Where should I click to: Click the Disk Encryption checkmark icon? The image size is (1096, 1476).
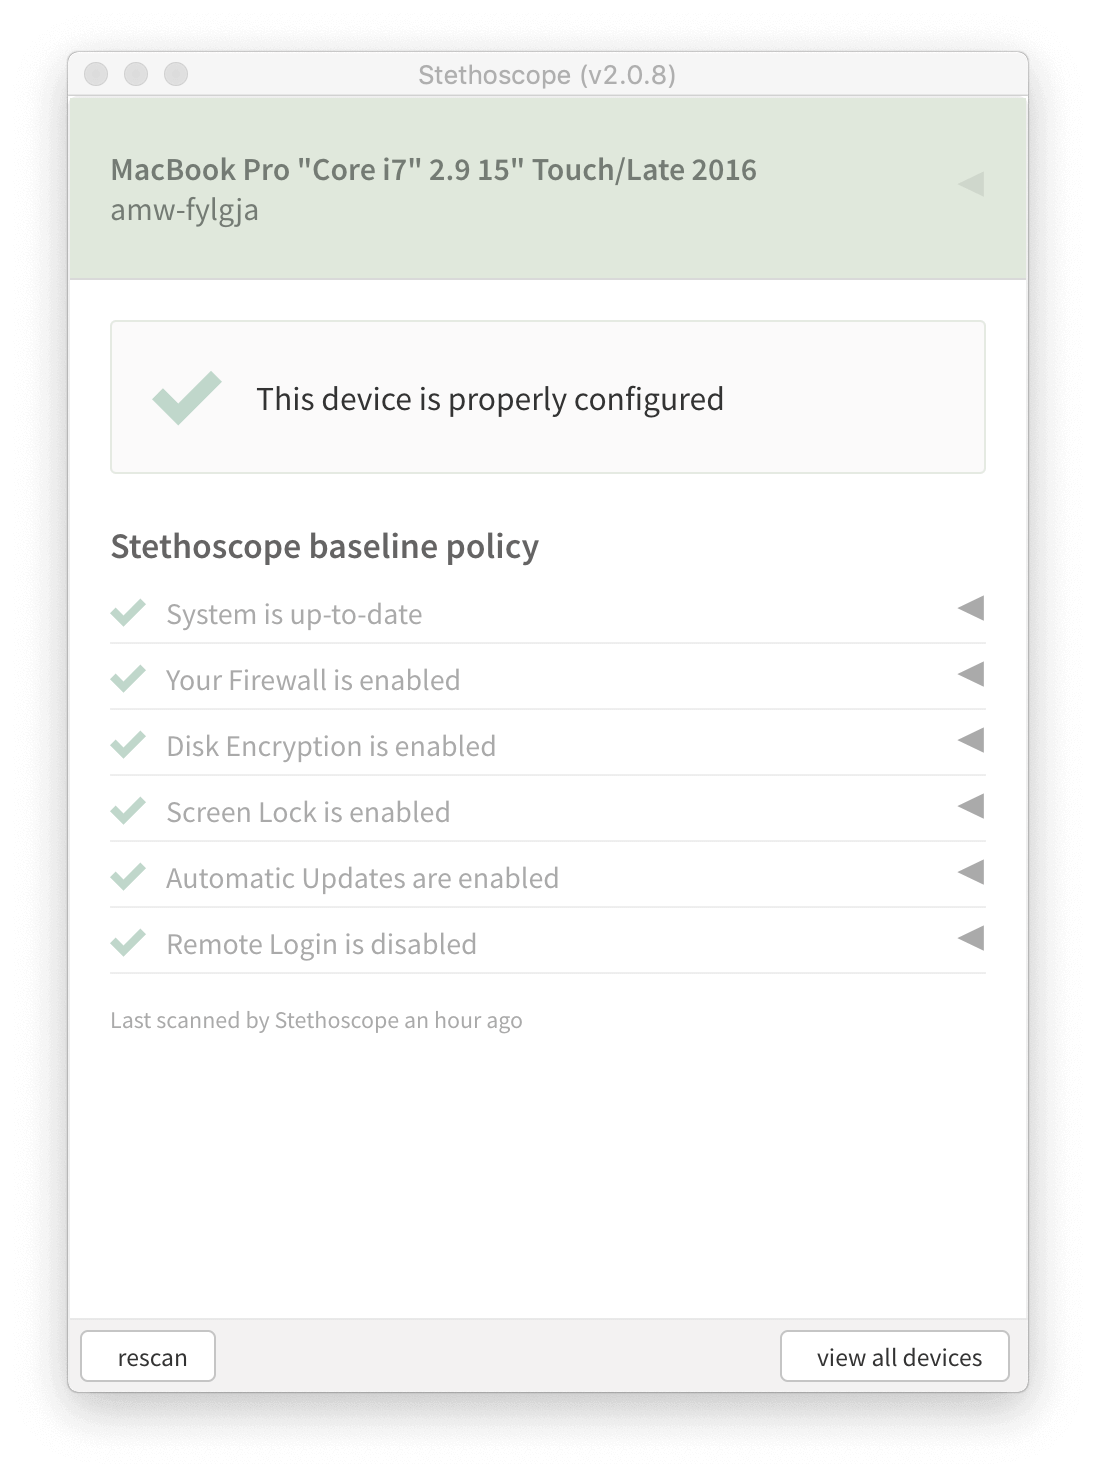(128, 745)
